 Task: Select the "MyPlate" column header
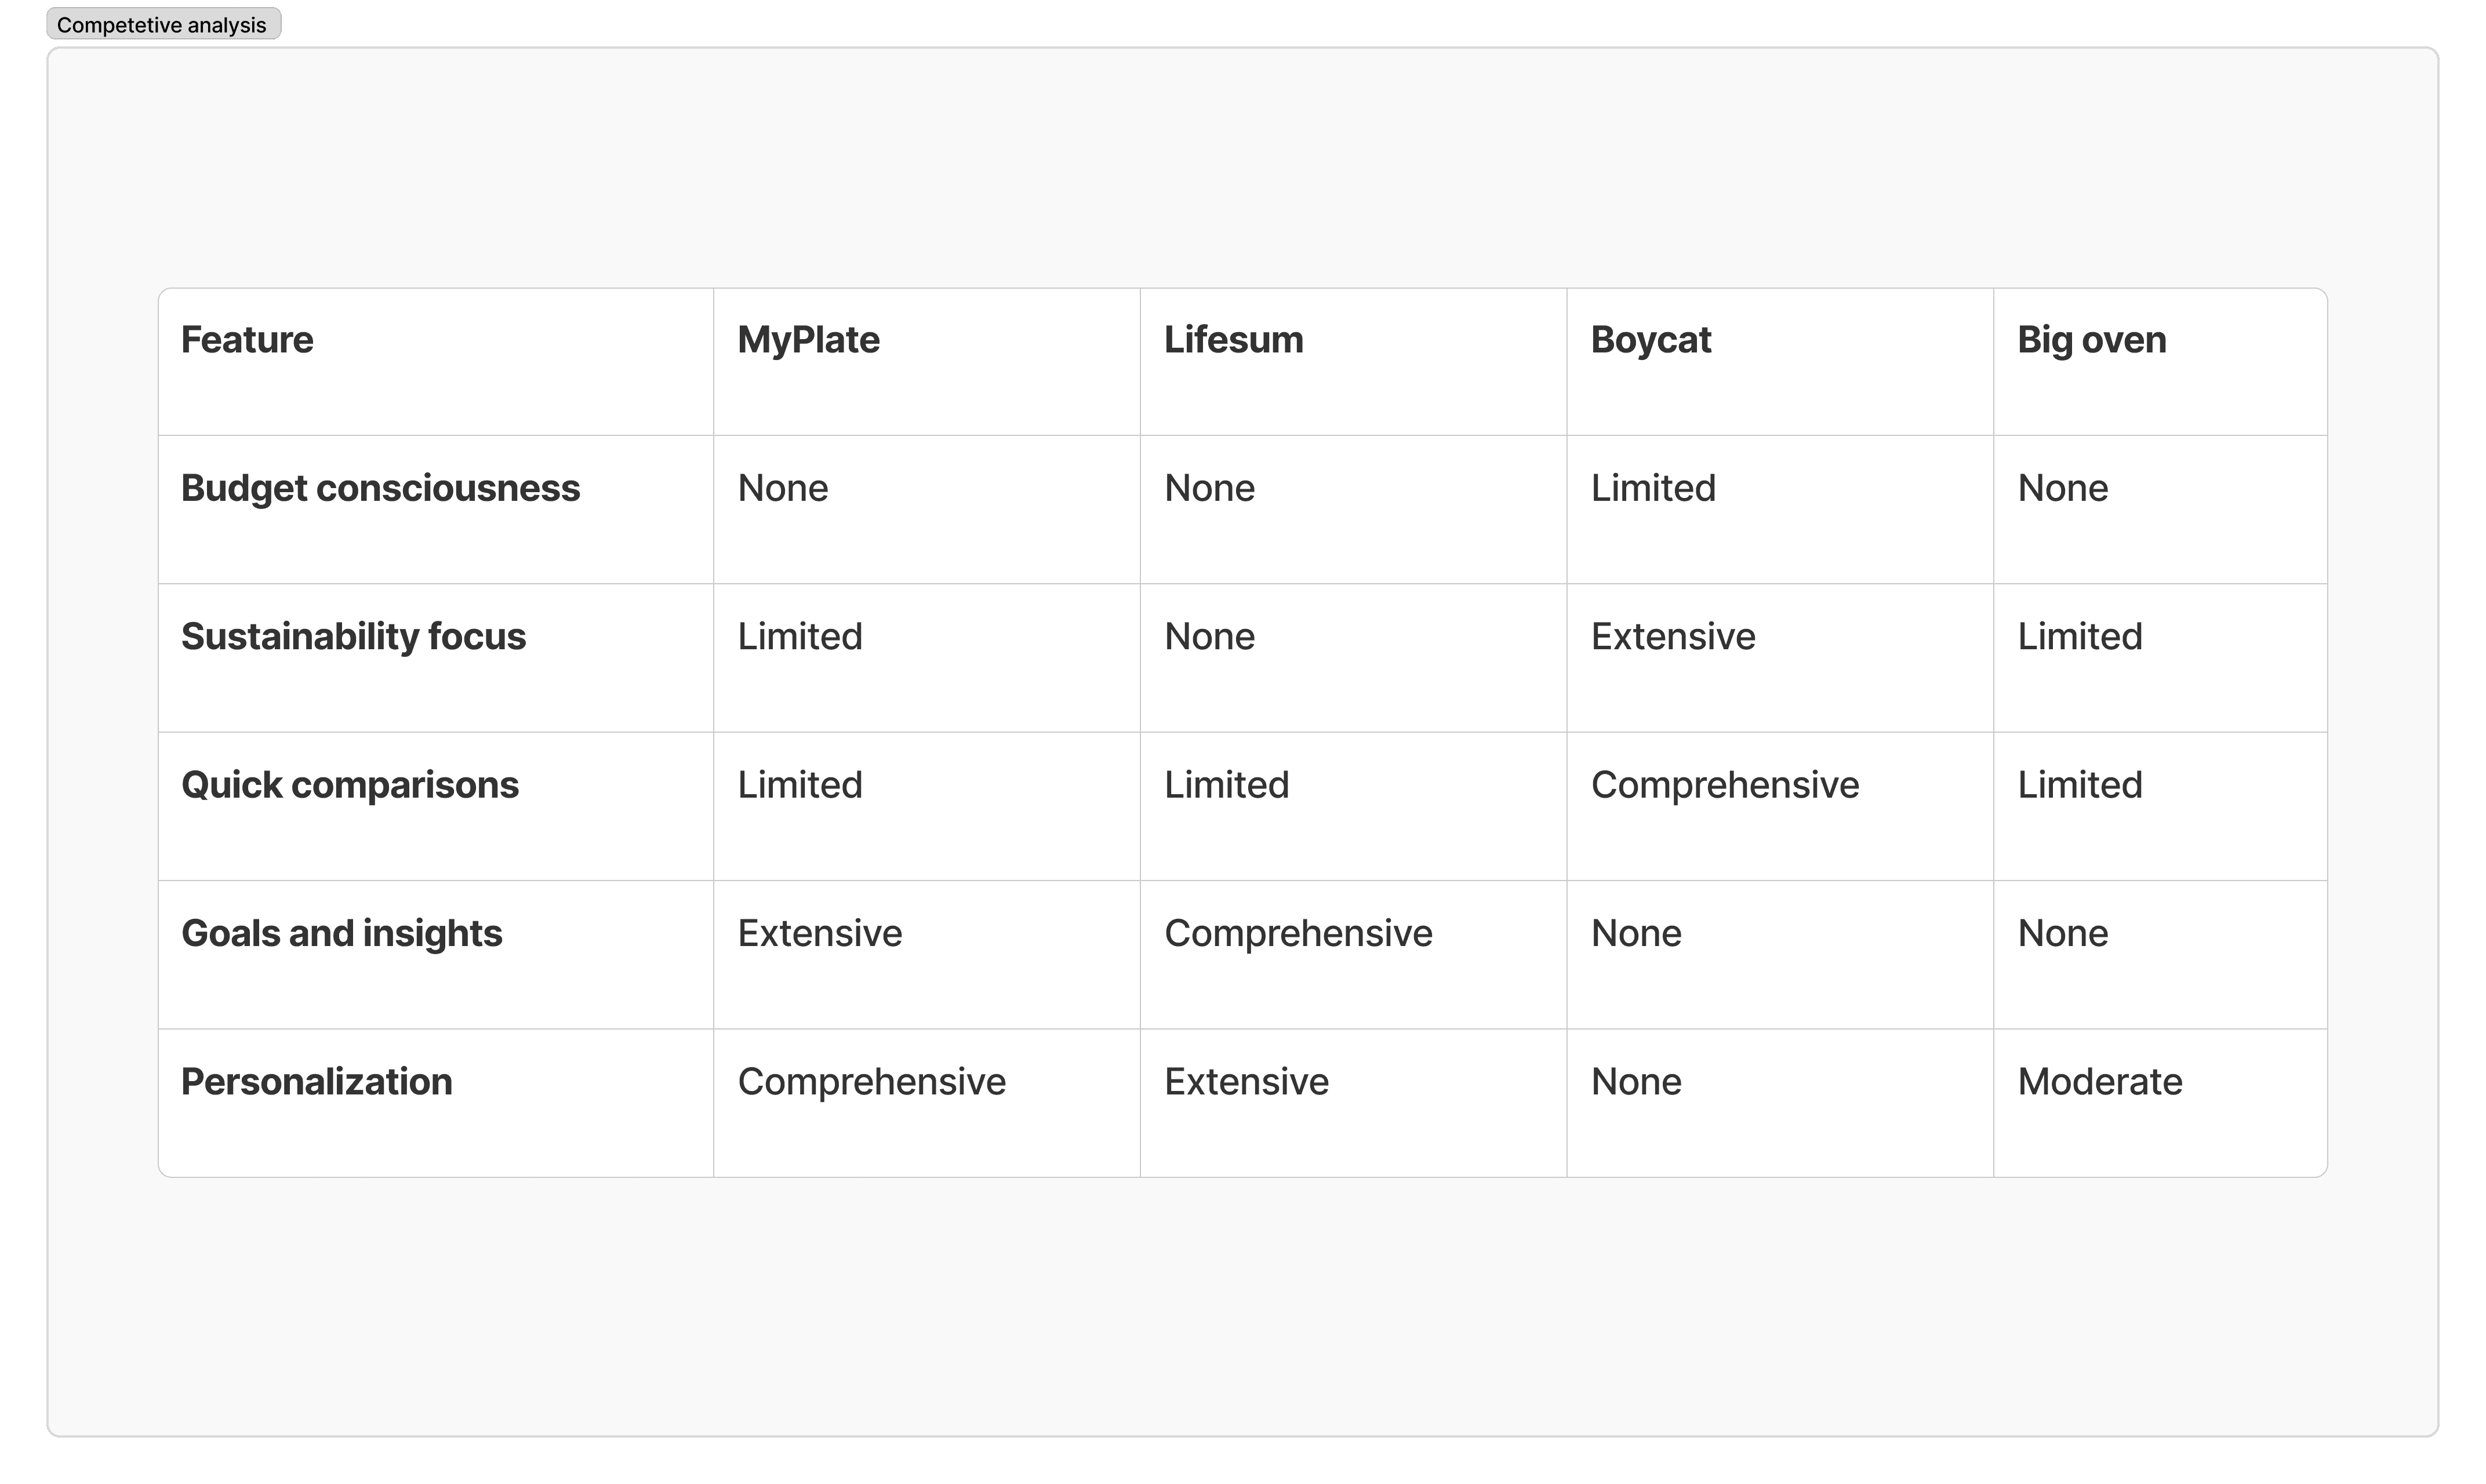(808, 340)
